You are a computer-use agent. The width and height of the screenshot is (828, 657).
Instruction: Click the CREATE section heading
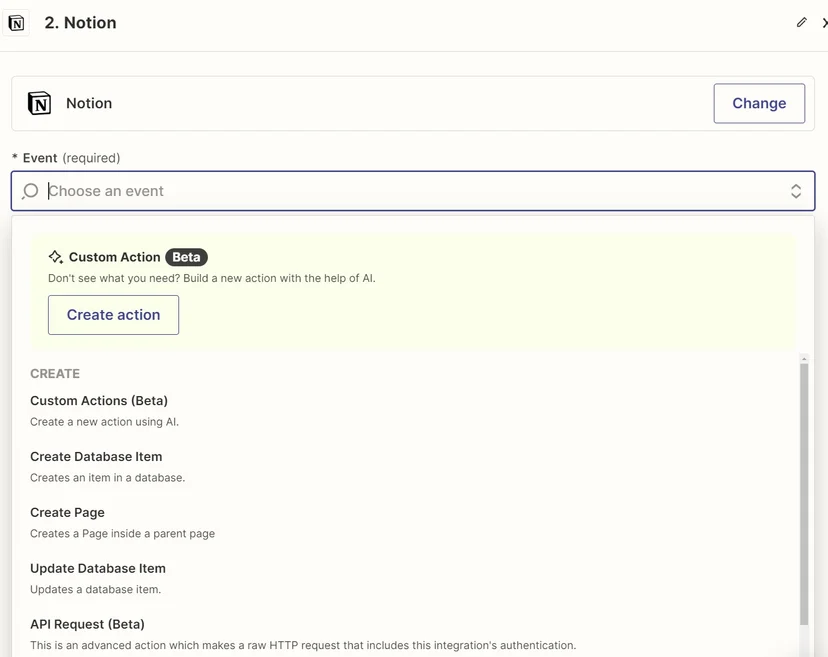[x=55, y=374]
